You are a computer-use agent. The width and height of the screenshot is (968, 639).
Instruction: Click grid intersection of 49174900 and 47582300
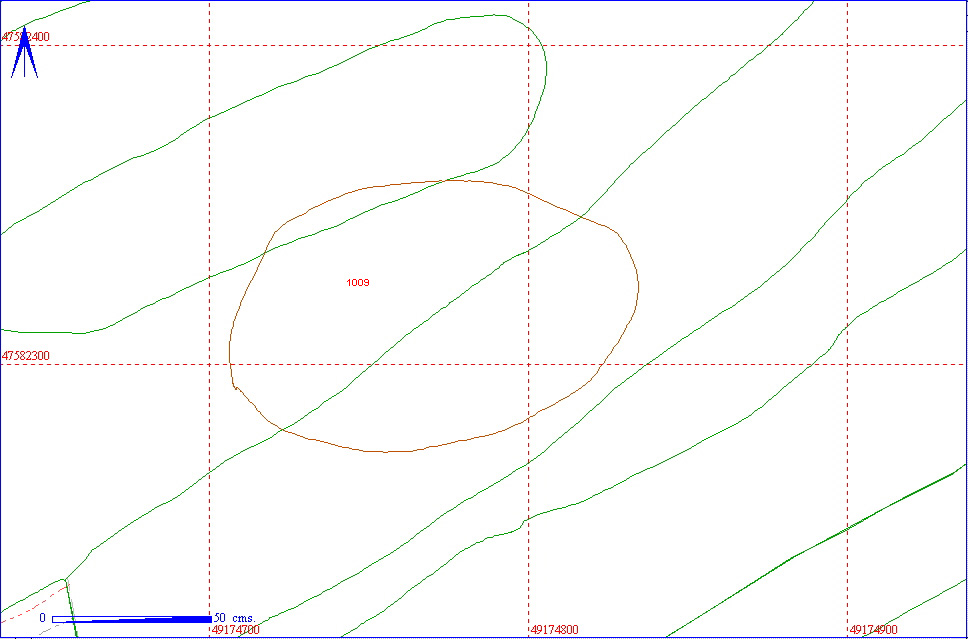click(x=847, y=364)
